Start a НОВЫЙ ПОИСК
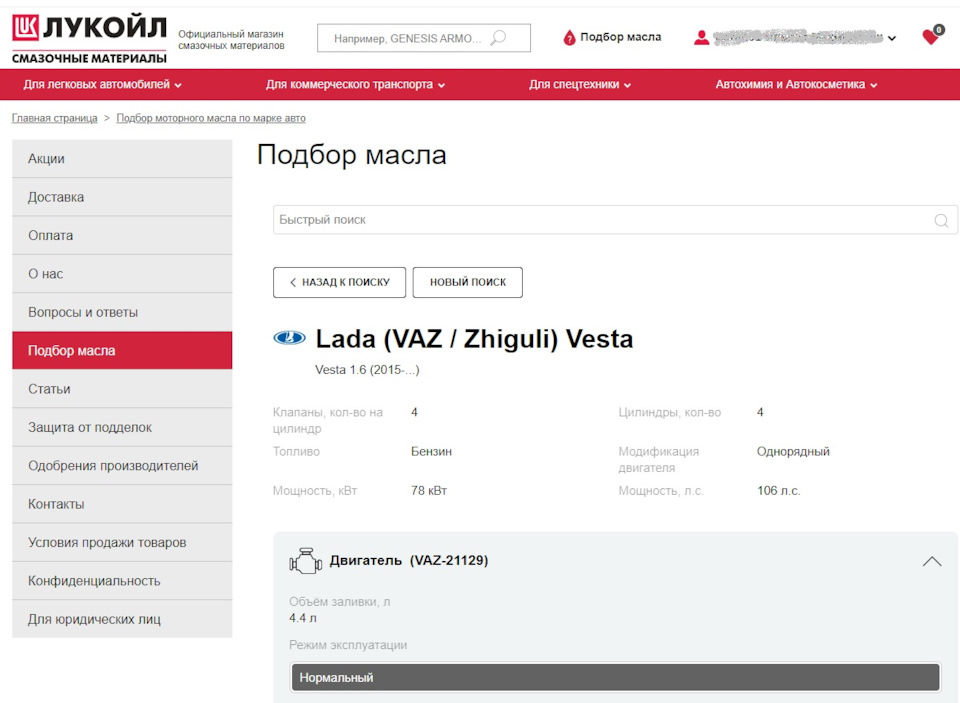Viewport: 960px width, 703px height. (x=468, y=282)
